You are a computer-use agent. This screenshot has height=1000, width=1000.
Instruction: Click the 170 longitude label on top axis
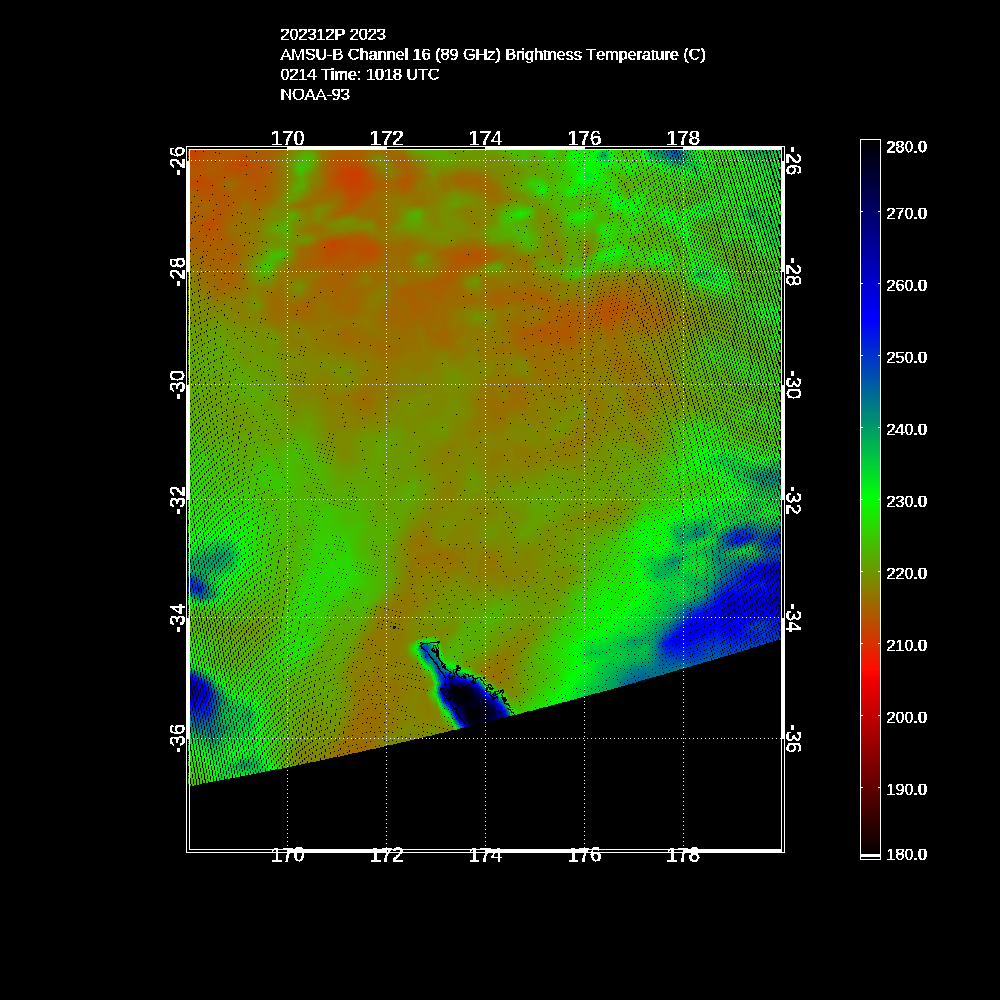pos(288,138)
